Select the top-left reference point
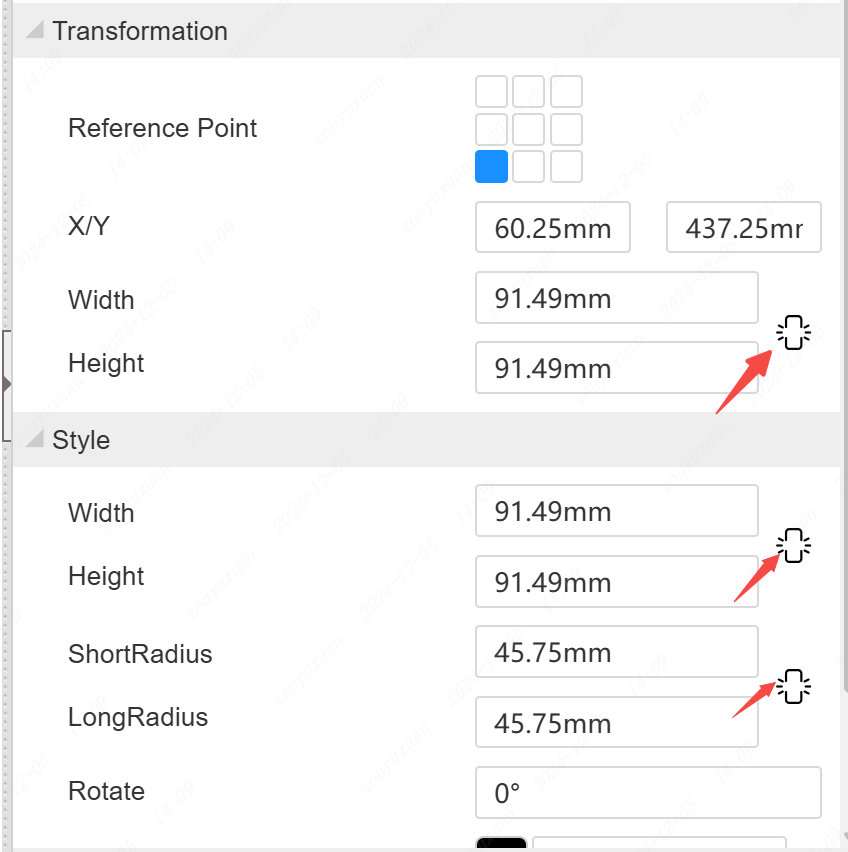The image size is (848, 852). pos(491,91)
